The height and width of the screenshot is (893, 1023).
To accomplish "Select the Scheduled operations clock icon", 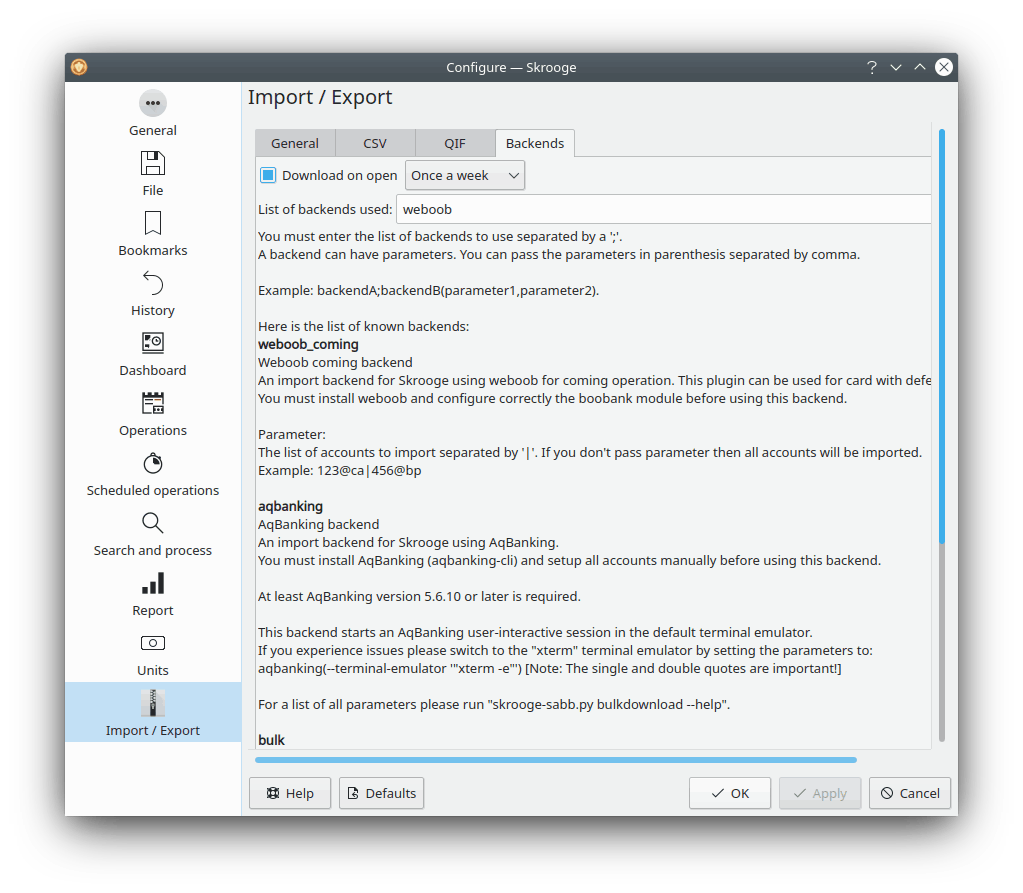I will tap(153, 463).
